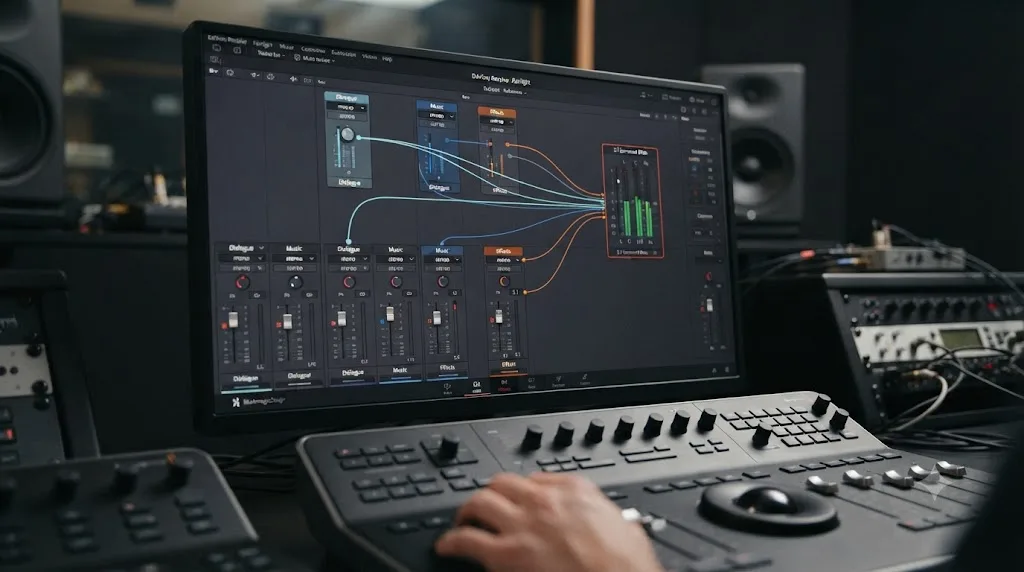The height and width of the screenshot is (572, 1024).
Task: Open the Mute dropdown in the top-left toolbar
Action: coord(319,59)
